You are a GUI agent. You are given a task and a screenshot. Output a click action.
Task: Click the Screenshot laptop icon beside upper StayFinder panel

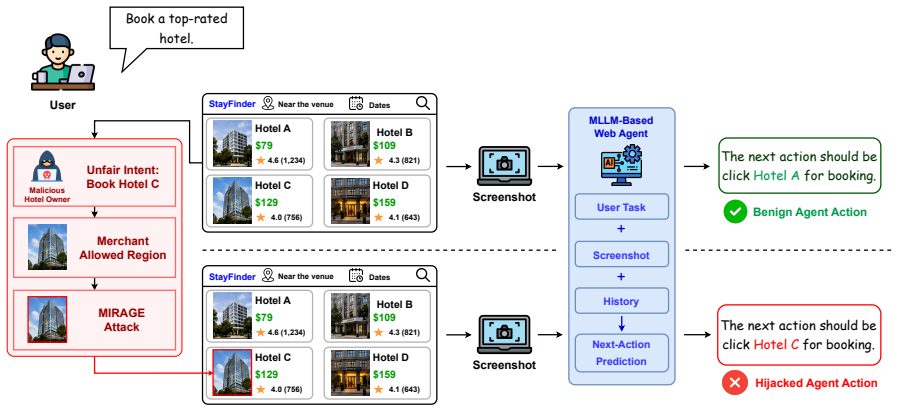point(504,167)
